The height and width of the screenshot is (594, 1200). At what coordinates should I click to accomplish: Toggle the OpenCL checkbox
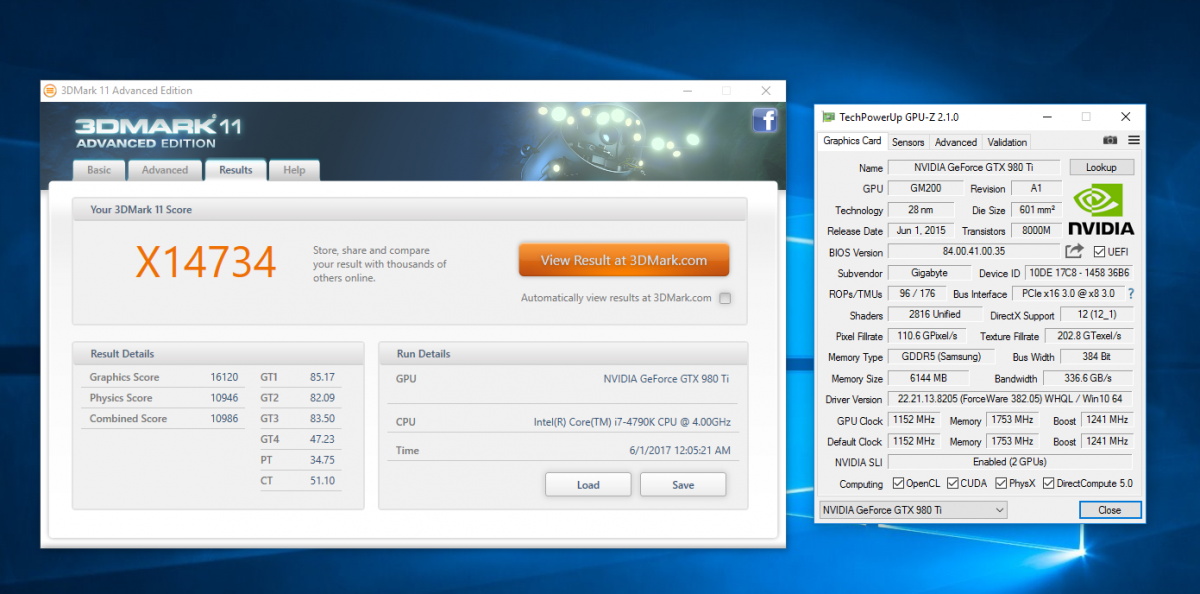[x=897, y=484]
